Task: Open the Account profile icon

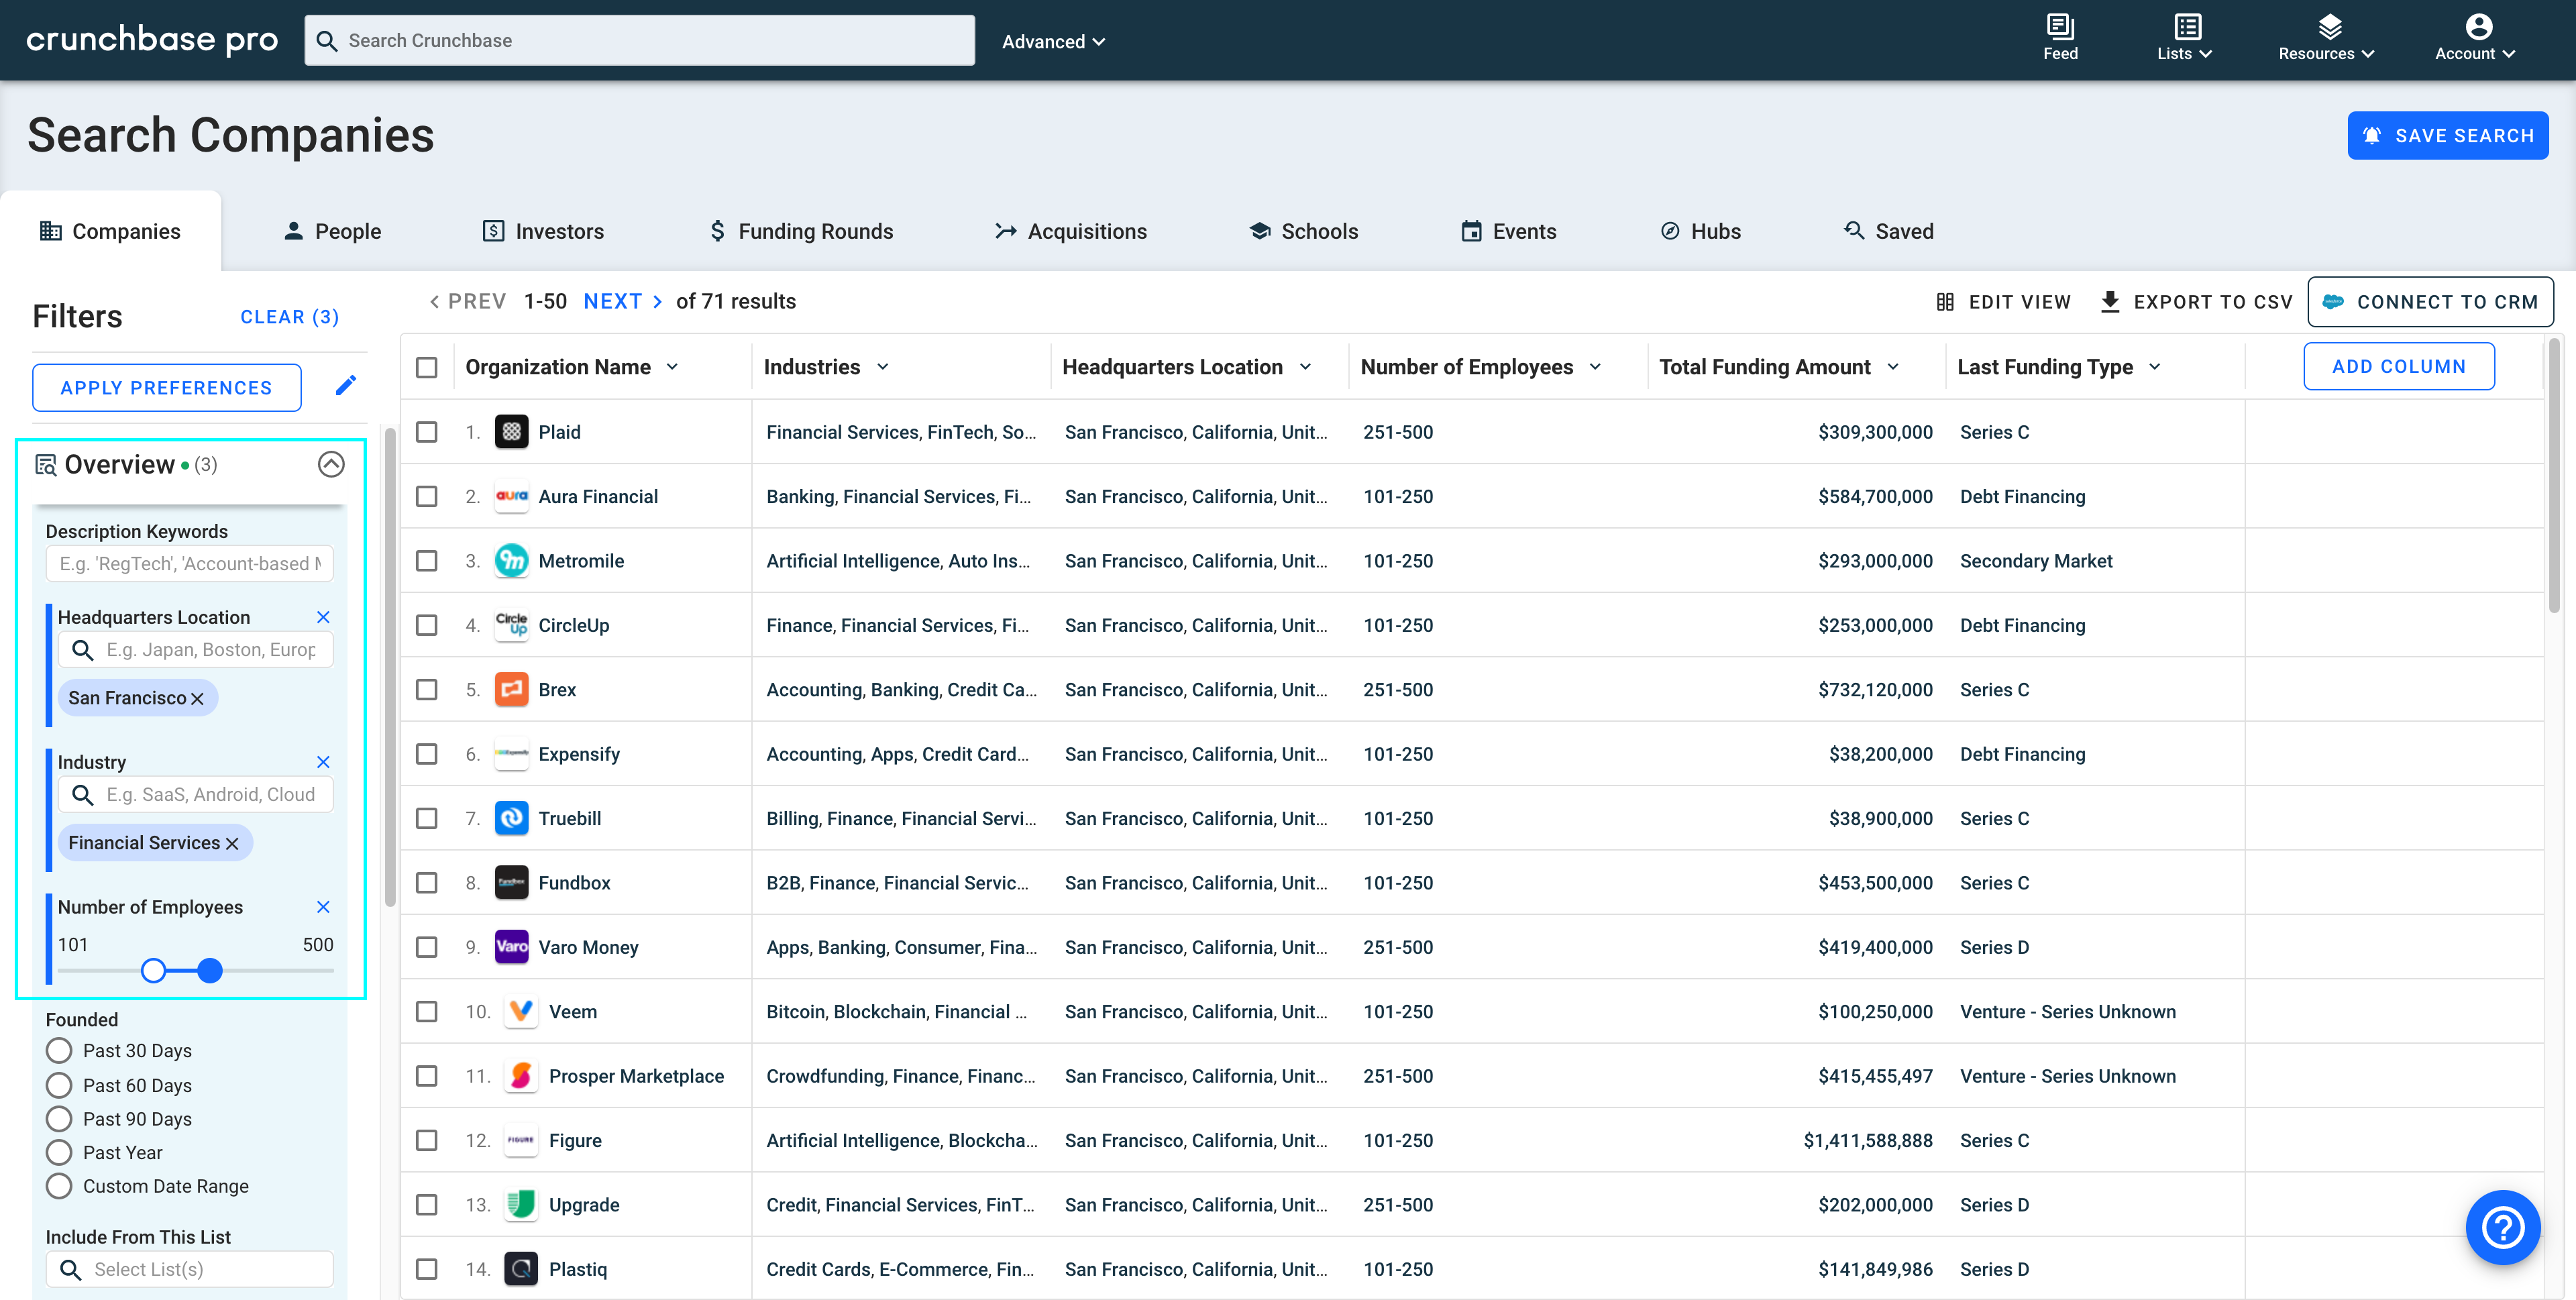Action: pos(2478,27)
